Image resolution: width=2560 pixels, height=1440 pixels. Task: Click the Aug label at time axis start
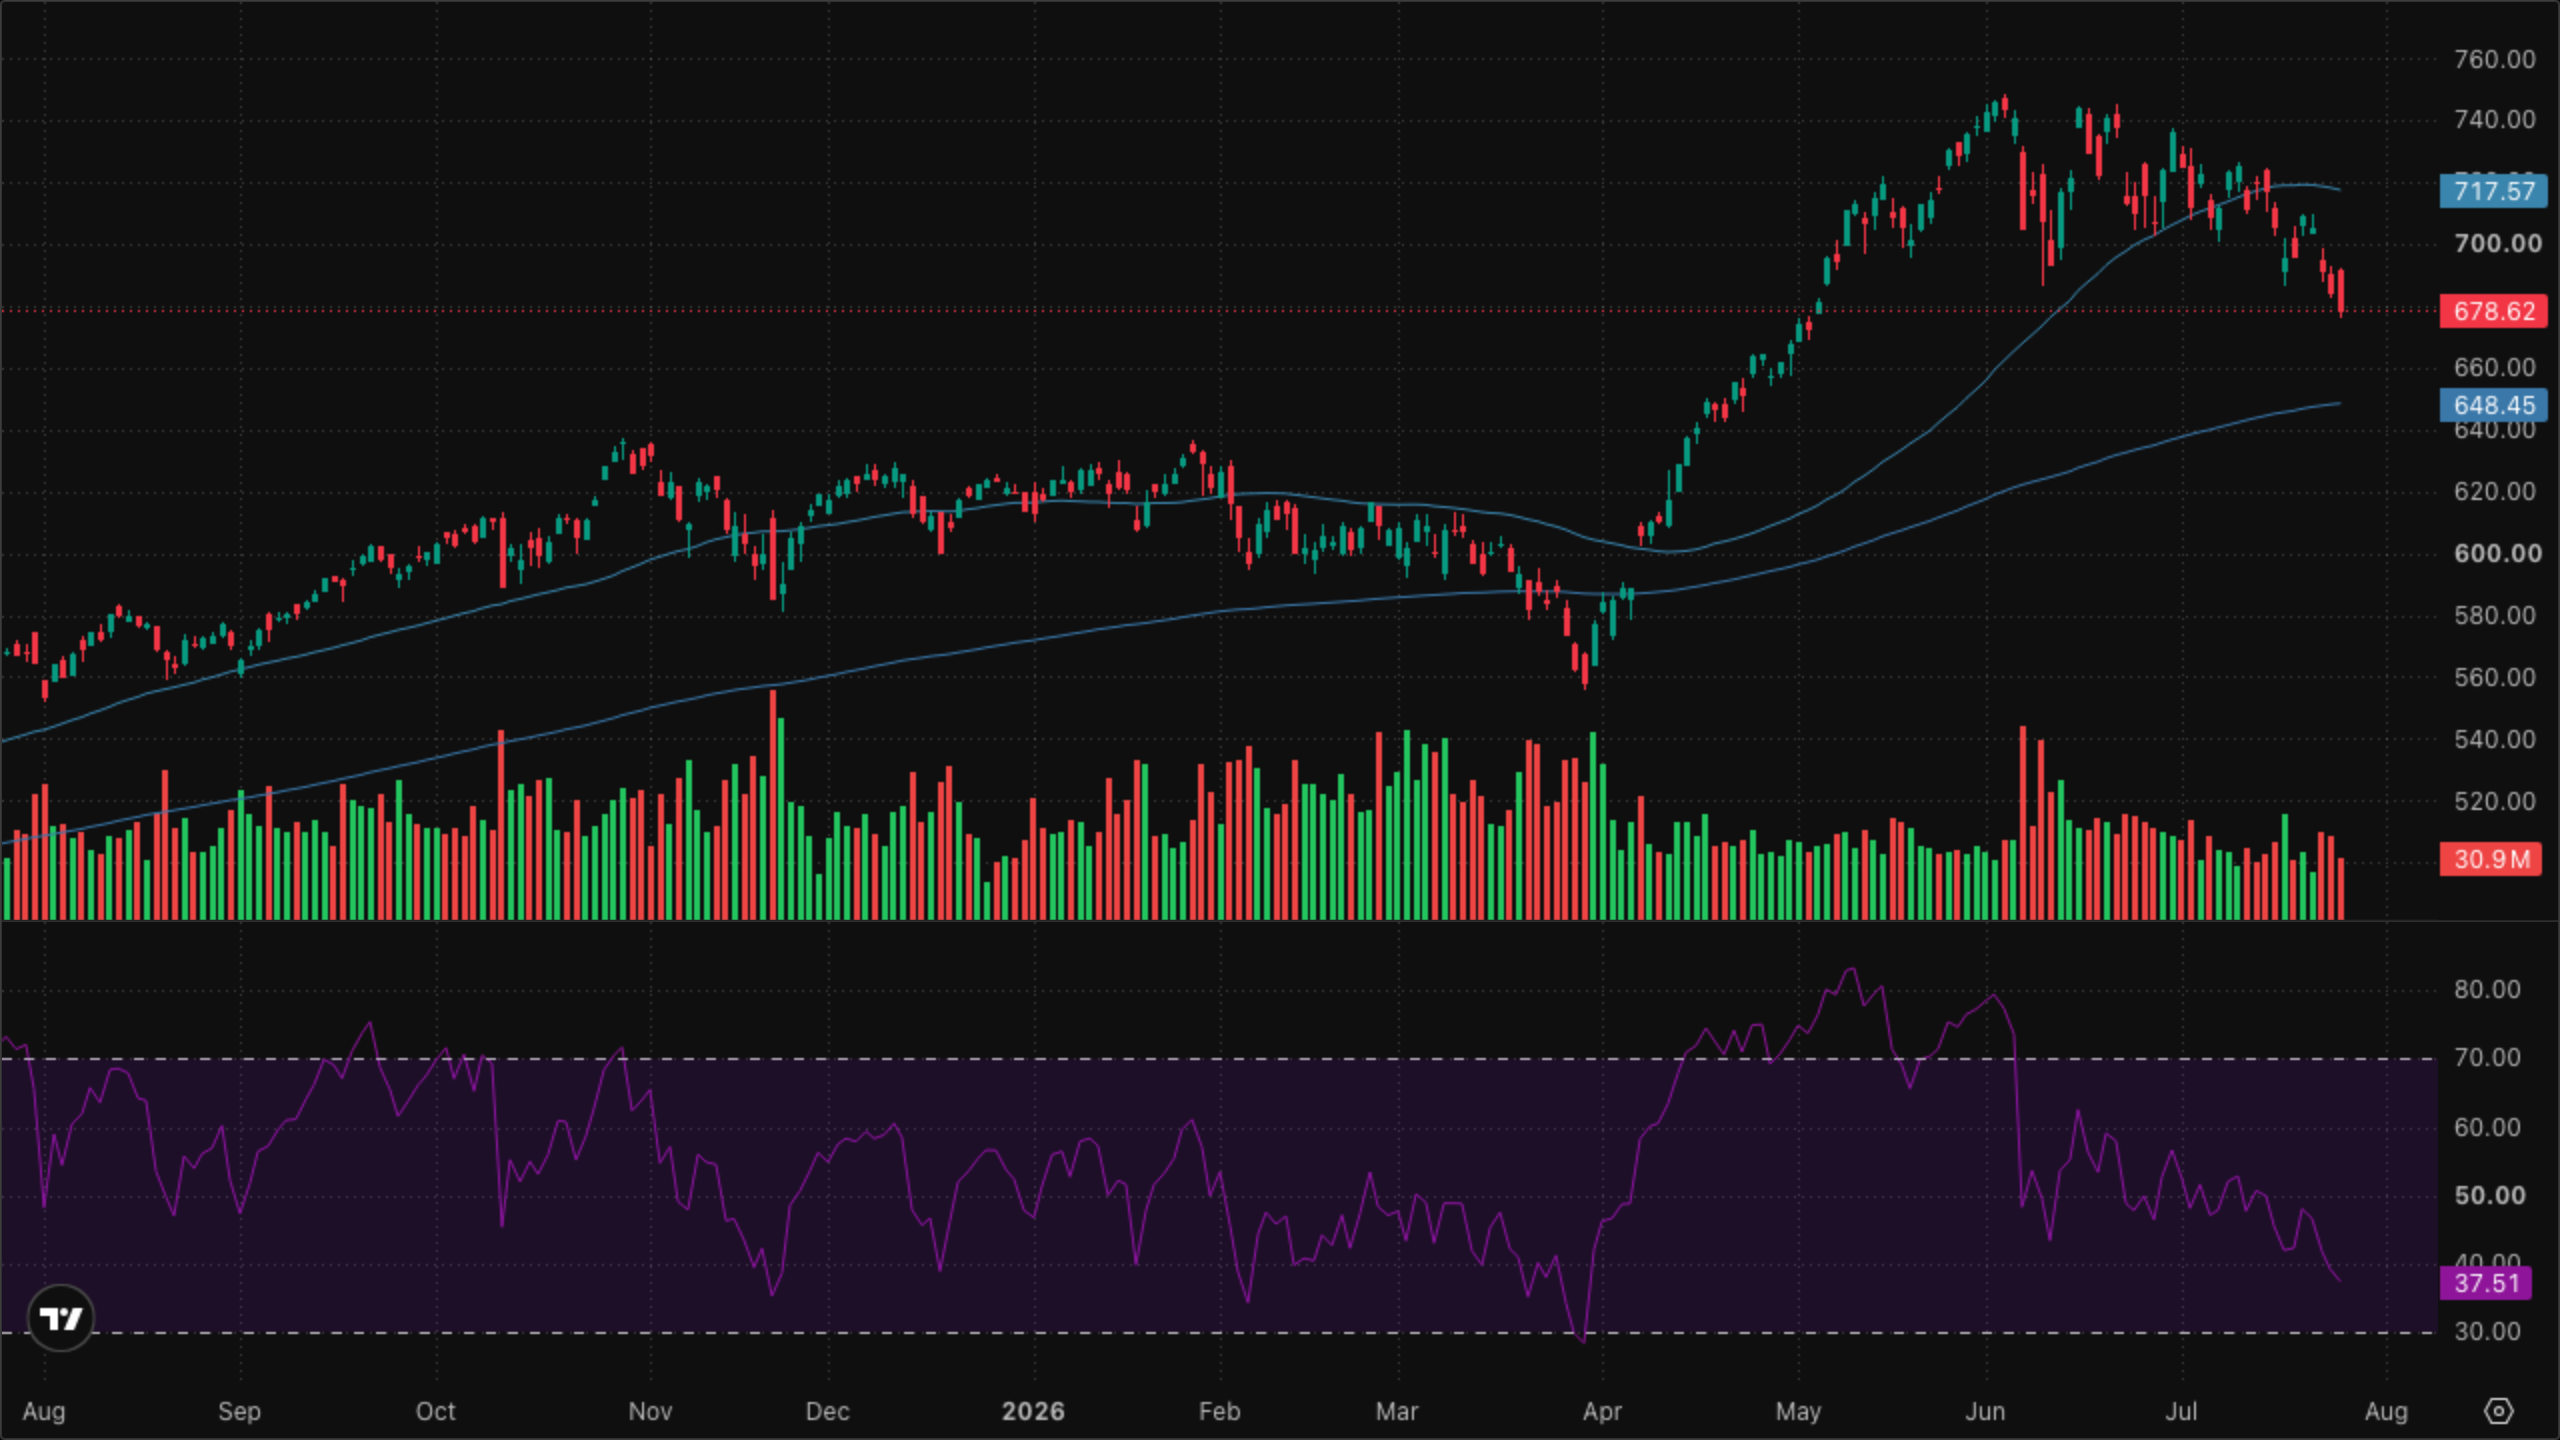pos(44,1412)
